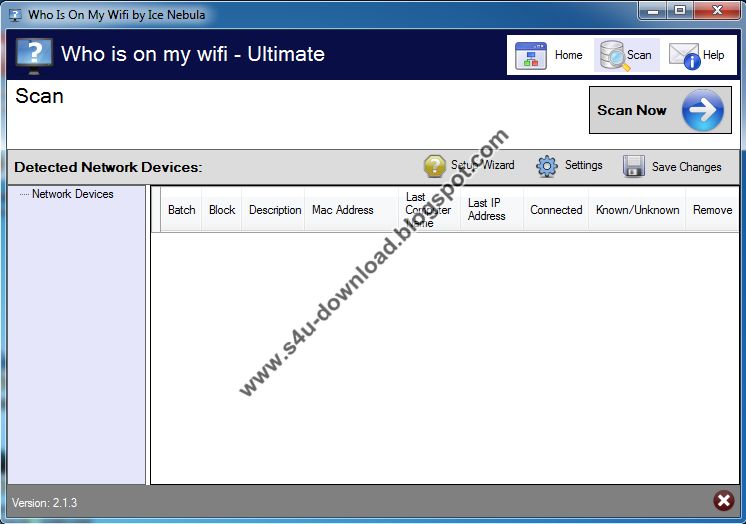This screenshot has width=746, height=524.
Task: Click the Scan database magnifier icon
Action: tap(613, 56)
